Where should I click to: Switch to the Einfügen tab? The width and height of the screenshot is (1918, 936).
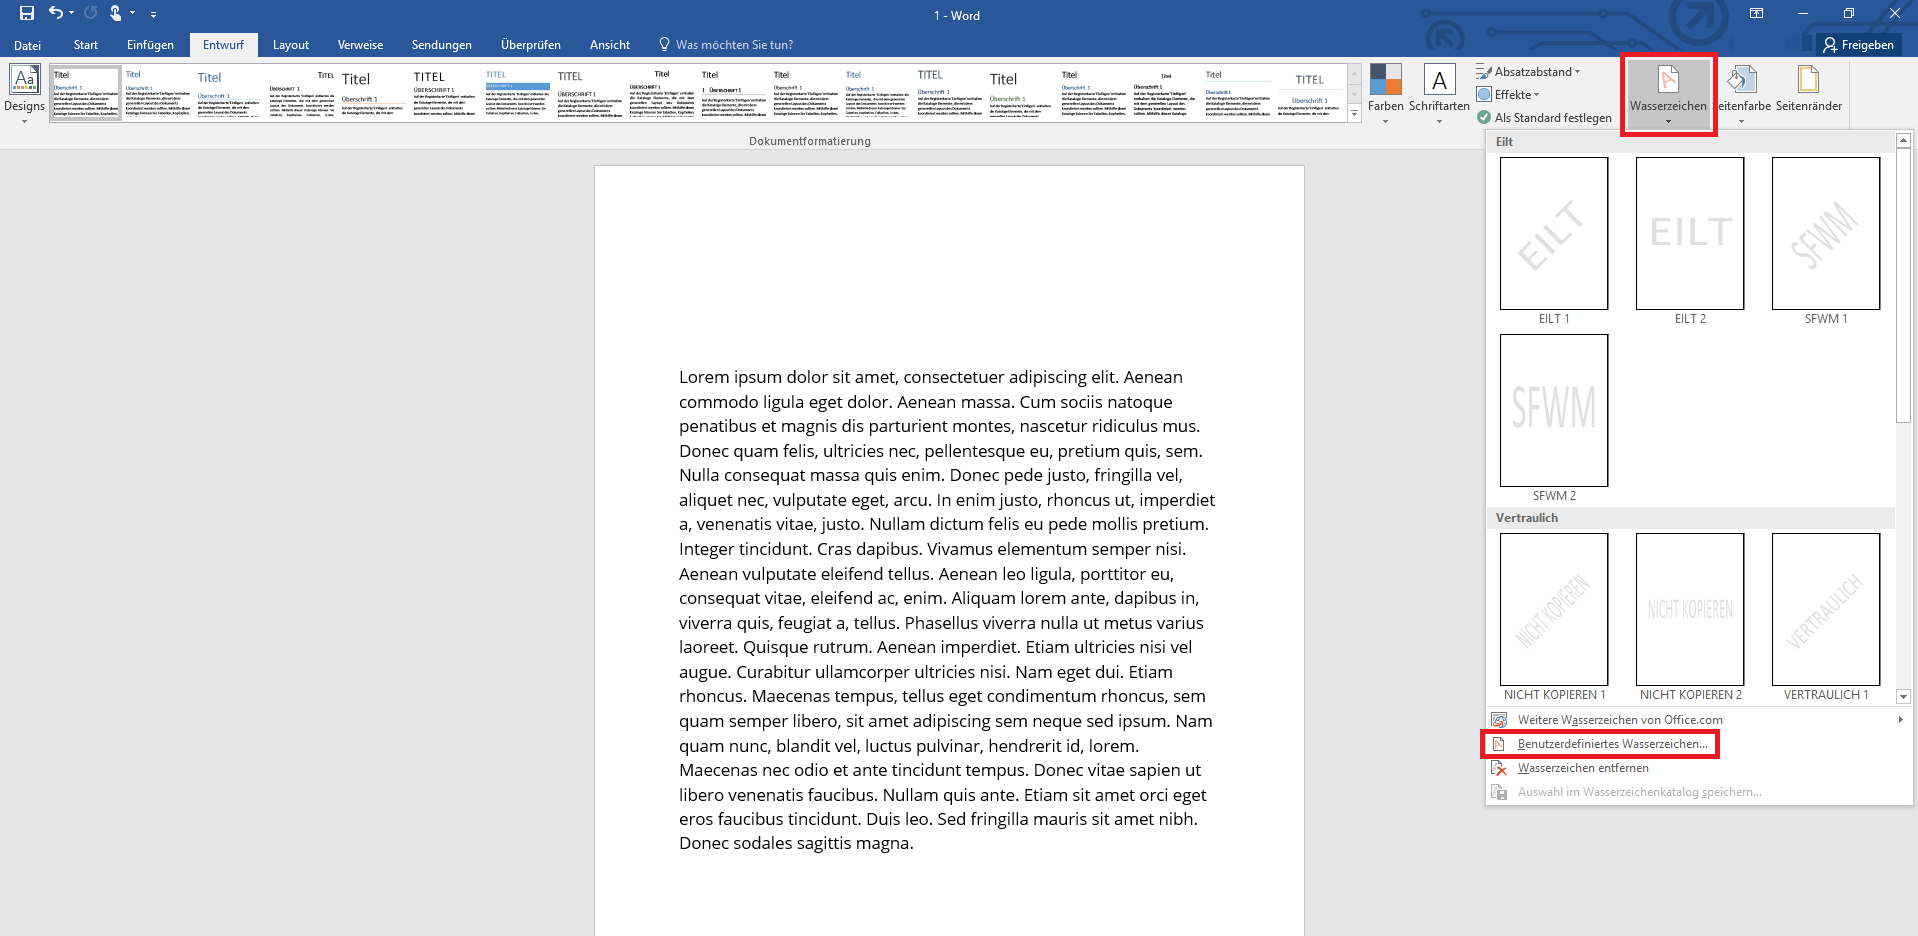click(x=150, y=45)
